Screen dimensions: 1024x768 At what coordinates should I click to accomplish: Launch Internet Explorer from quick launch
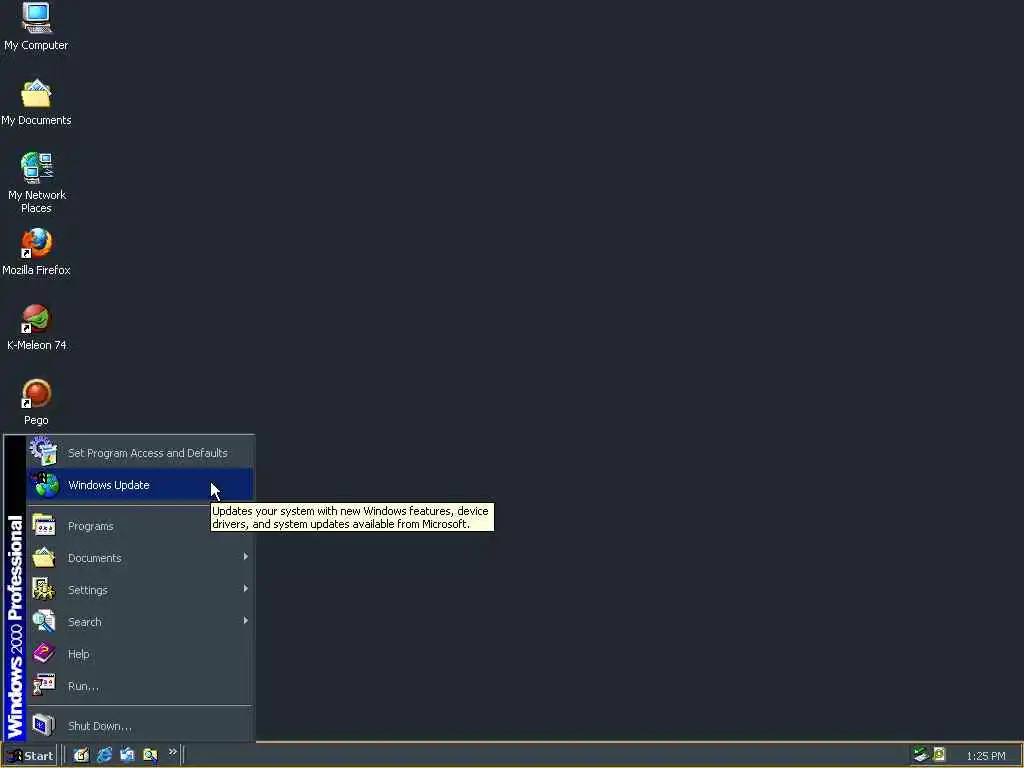[x=104, y=755]
